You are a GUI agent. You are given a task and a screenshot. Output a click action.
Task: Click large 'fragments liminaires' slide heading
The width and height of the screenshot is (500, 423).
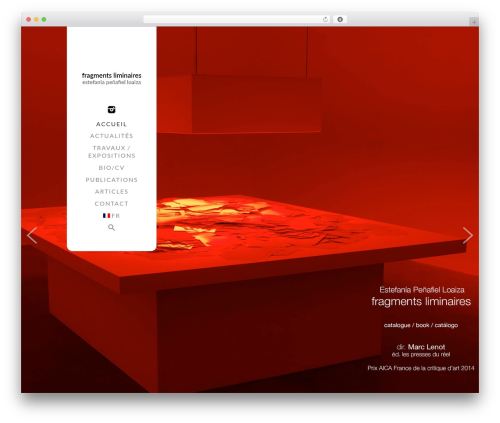click(x=421, y=301)
